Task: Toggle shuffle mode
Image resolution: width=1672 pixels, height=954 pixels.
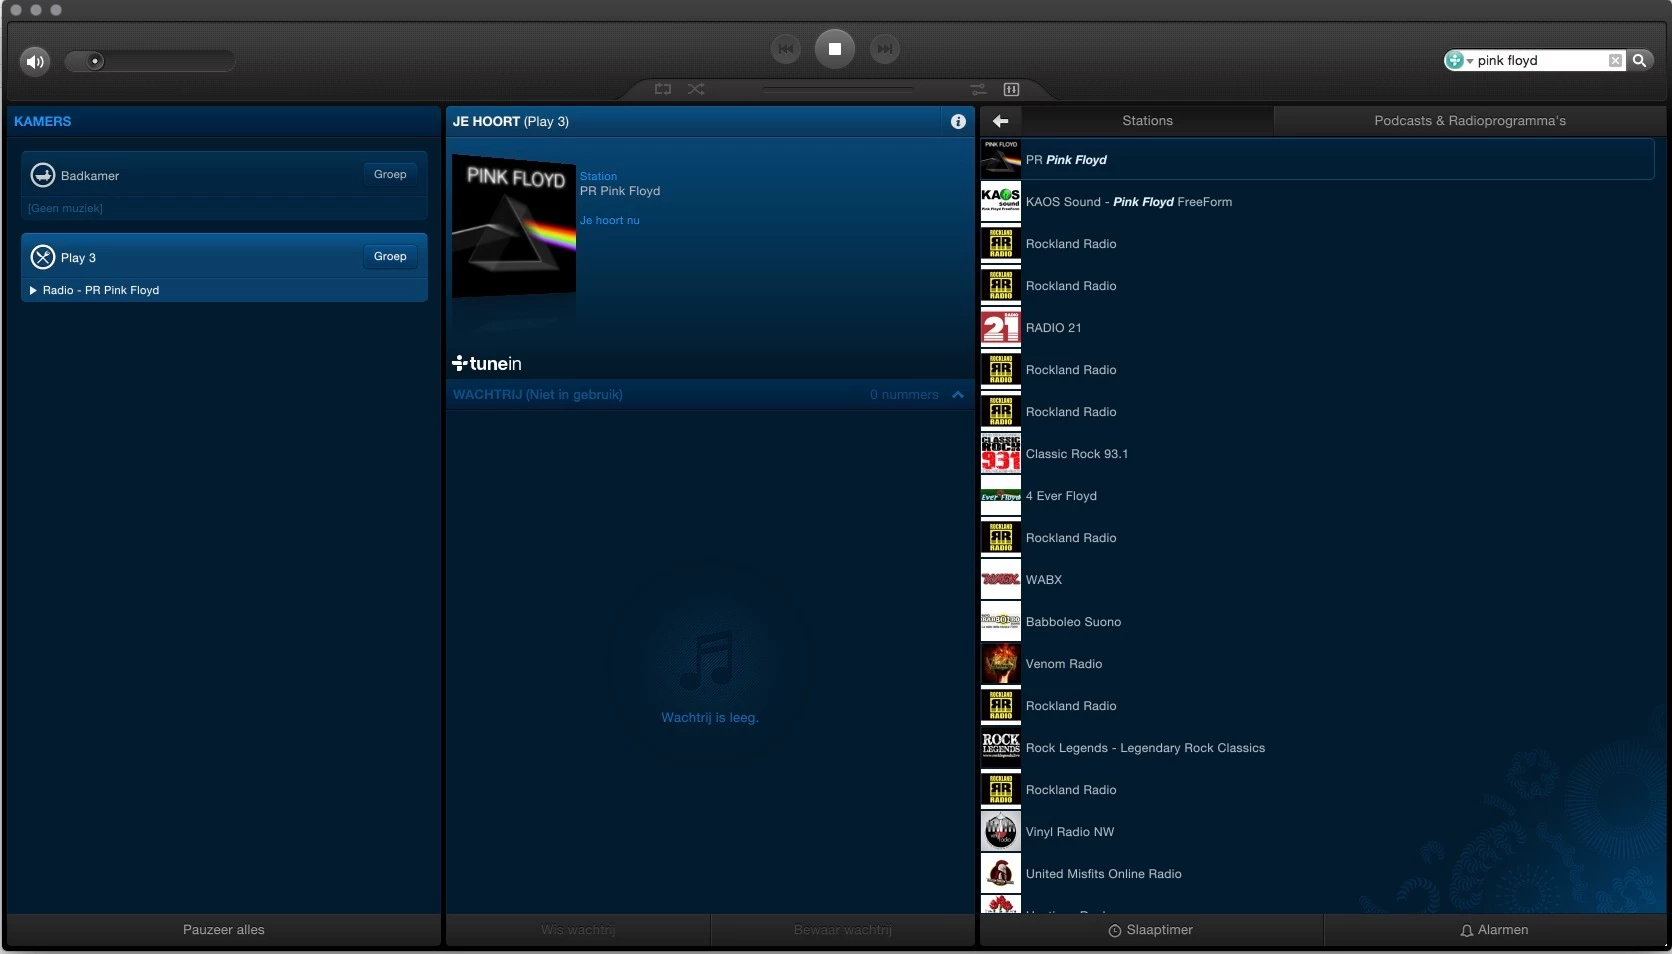Action: tap(696, 89)
